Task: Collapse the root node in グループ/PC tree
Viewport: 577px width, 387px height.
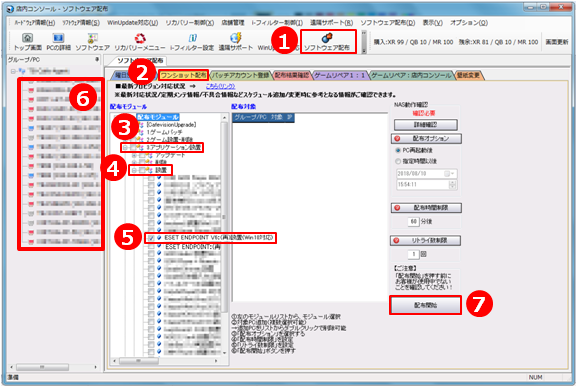Action: tap(13, 71)
